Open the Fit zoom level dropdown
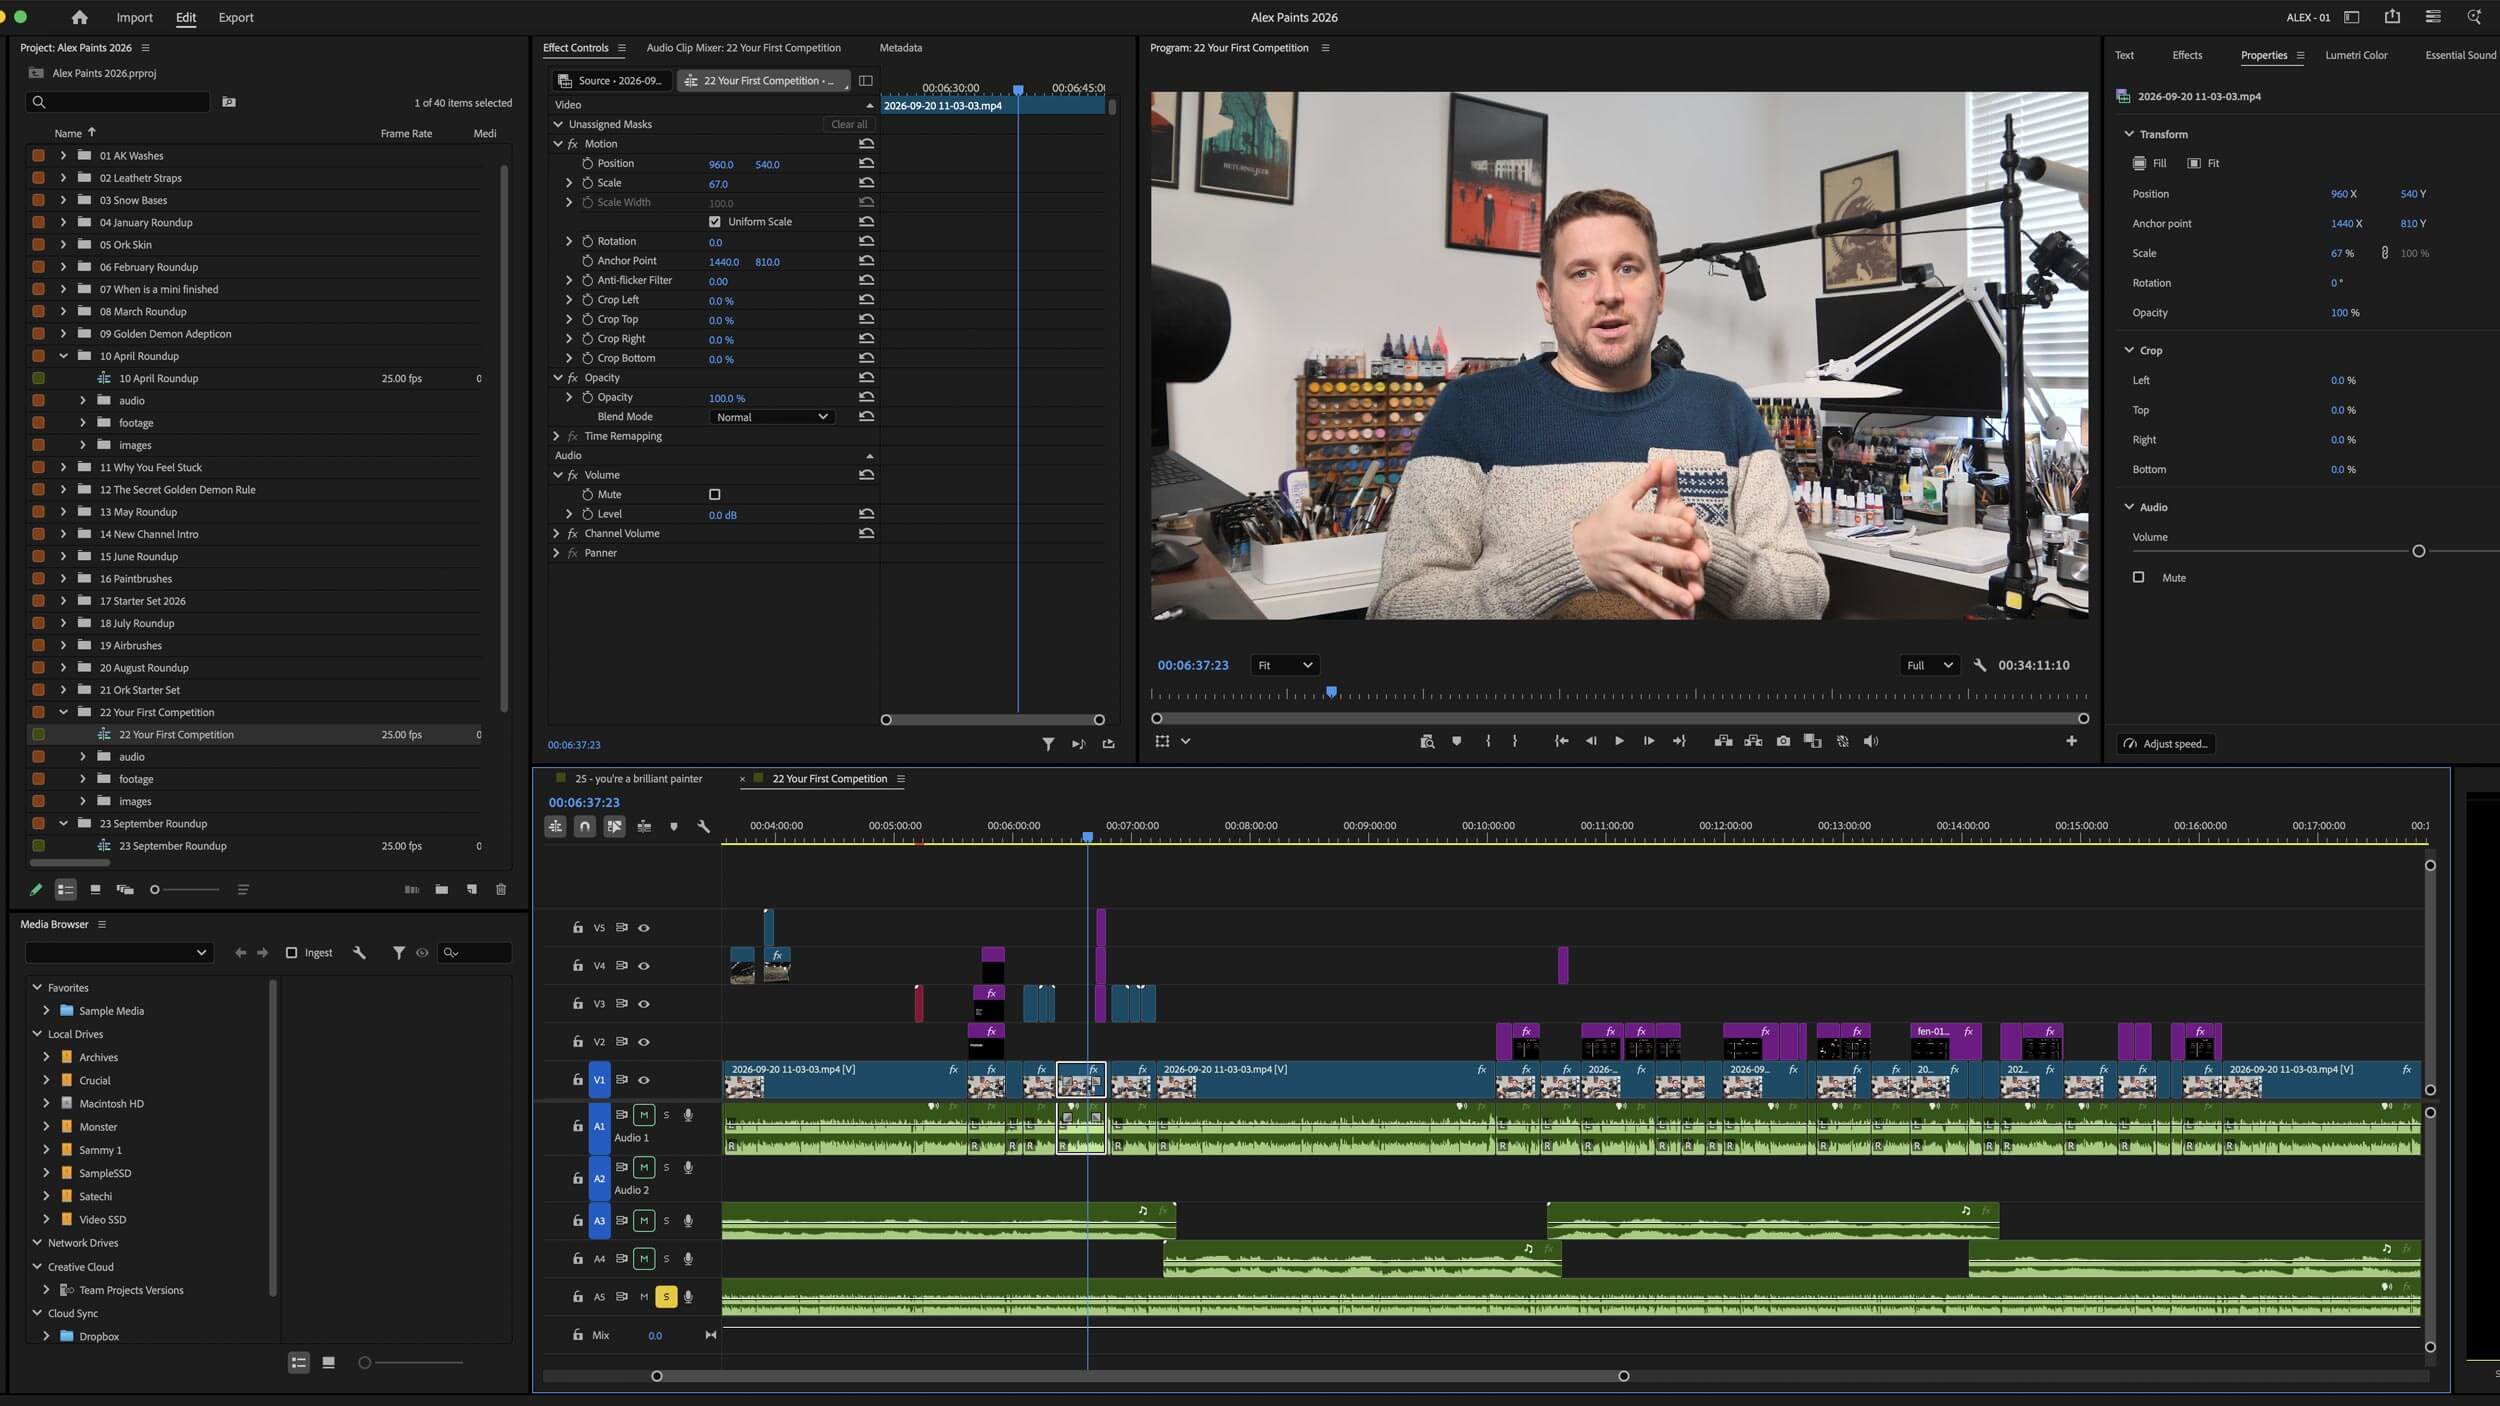 click(x=1284, y=665)
